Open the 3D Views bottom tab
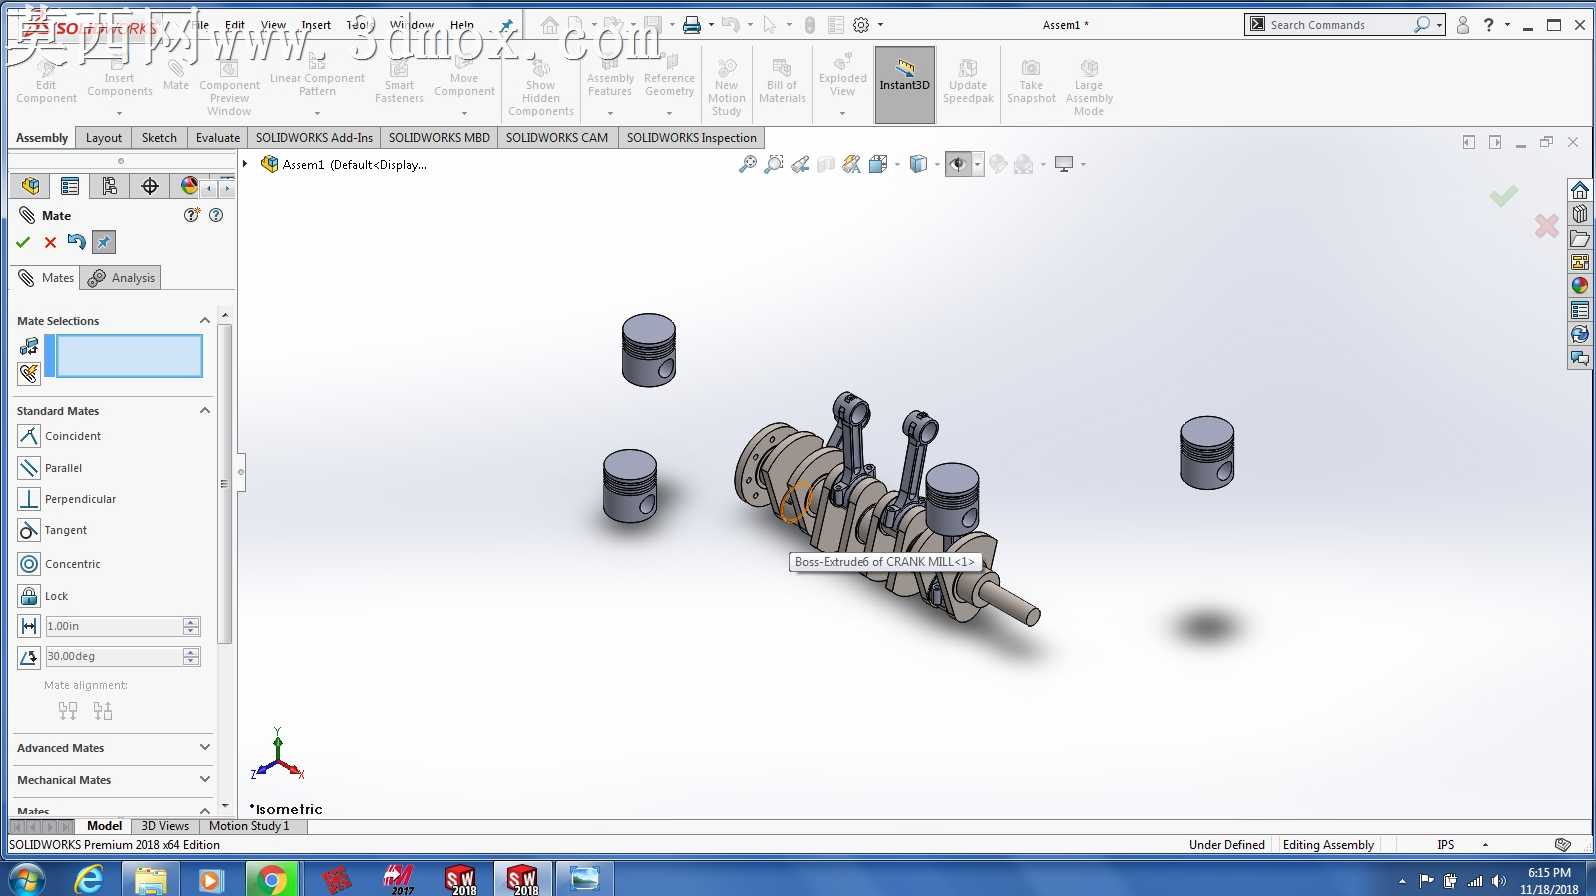The height and width of the screenshot is (896, 1596). 165,826
